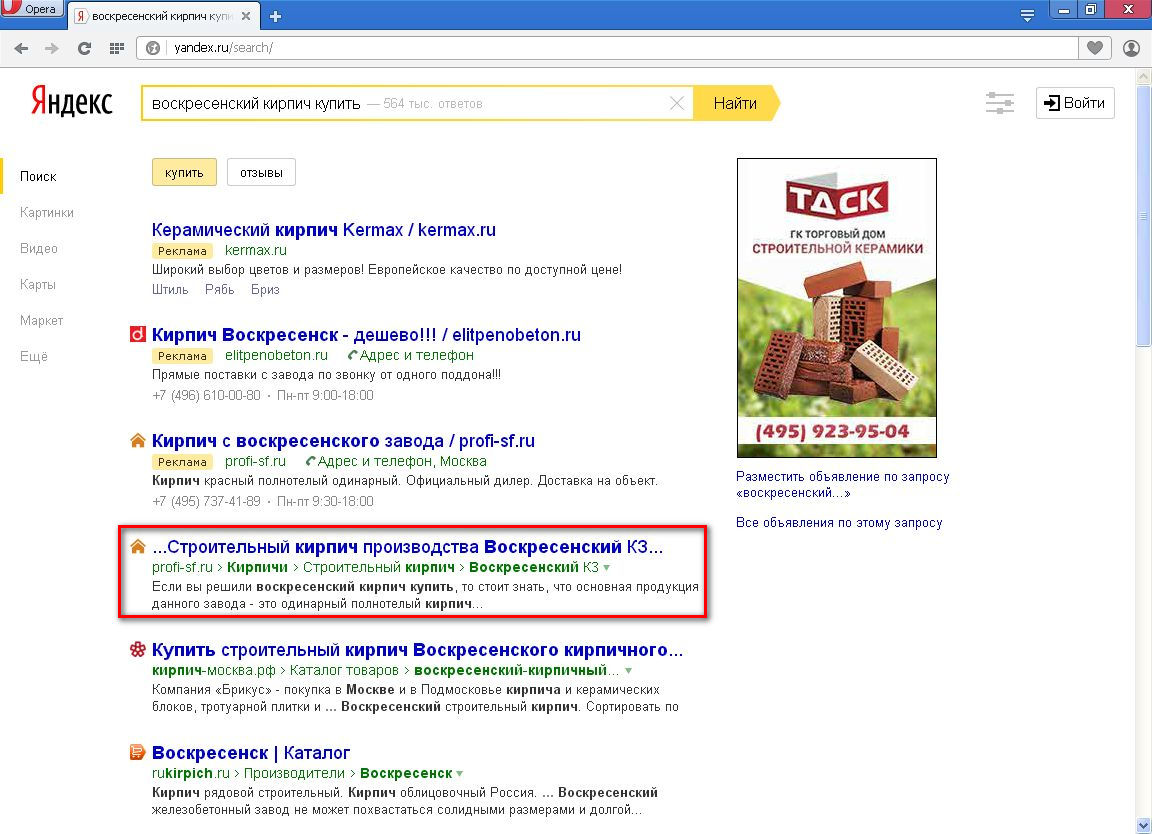
Task: Open dropdown arrow after кирпич-москва.рф breadcrumb
Action: tap(628, 671)
